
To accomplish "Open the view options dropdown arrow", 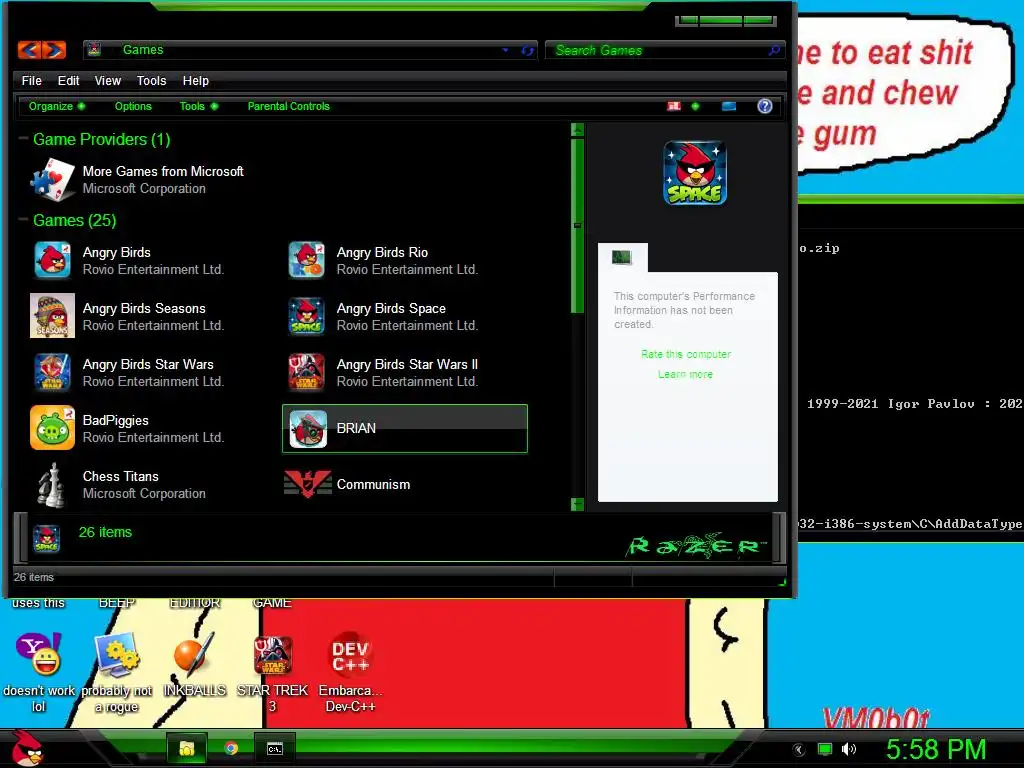I will [695, 106].
